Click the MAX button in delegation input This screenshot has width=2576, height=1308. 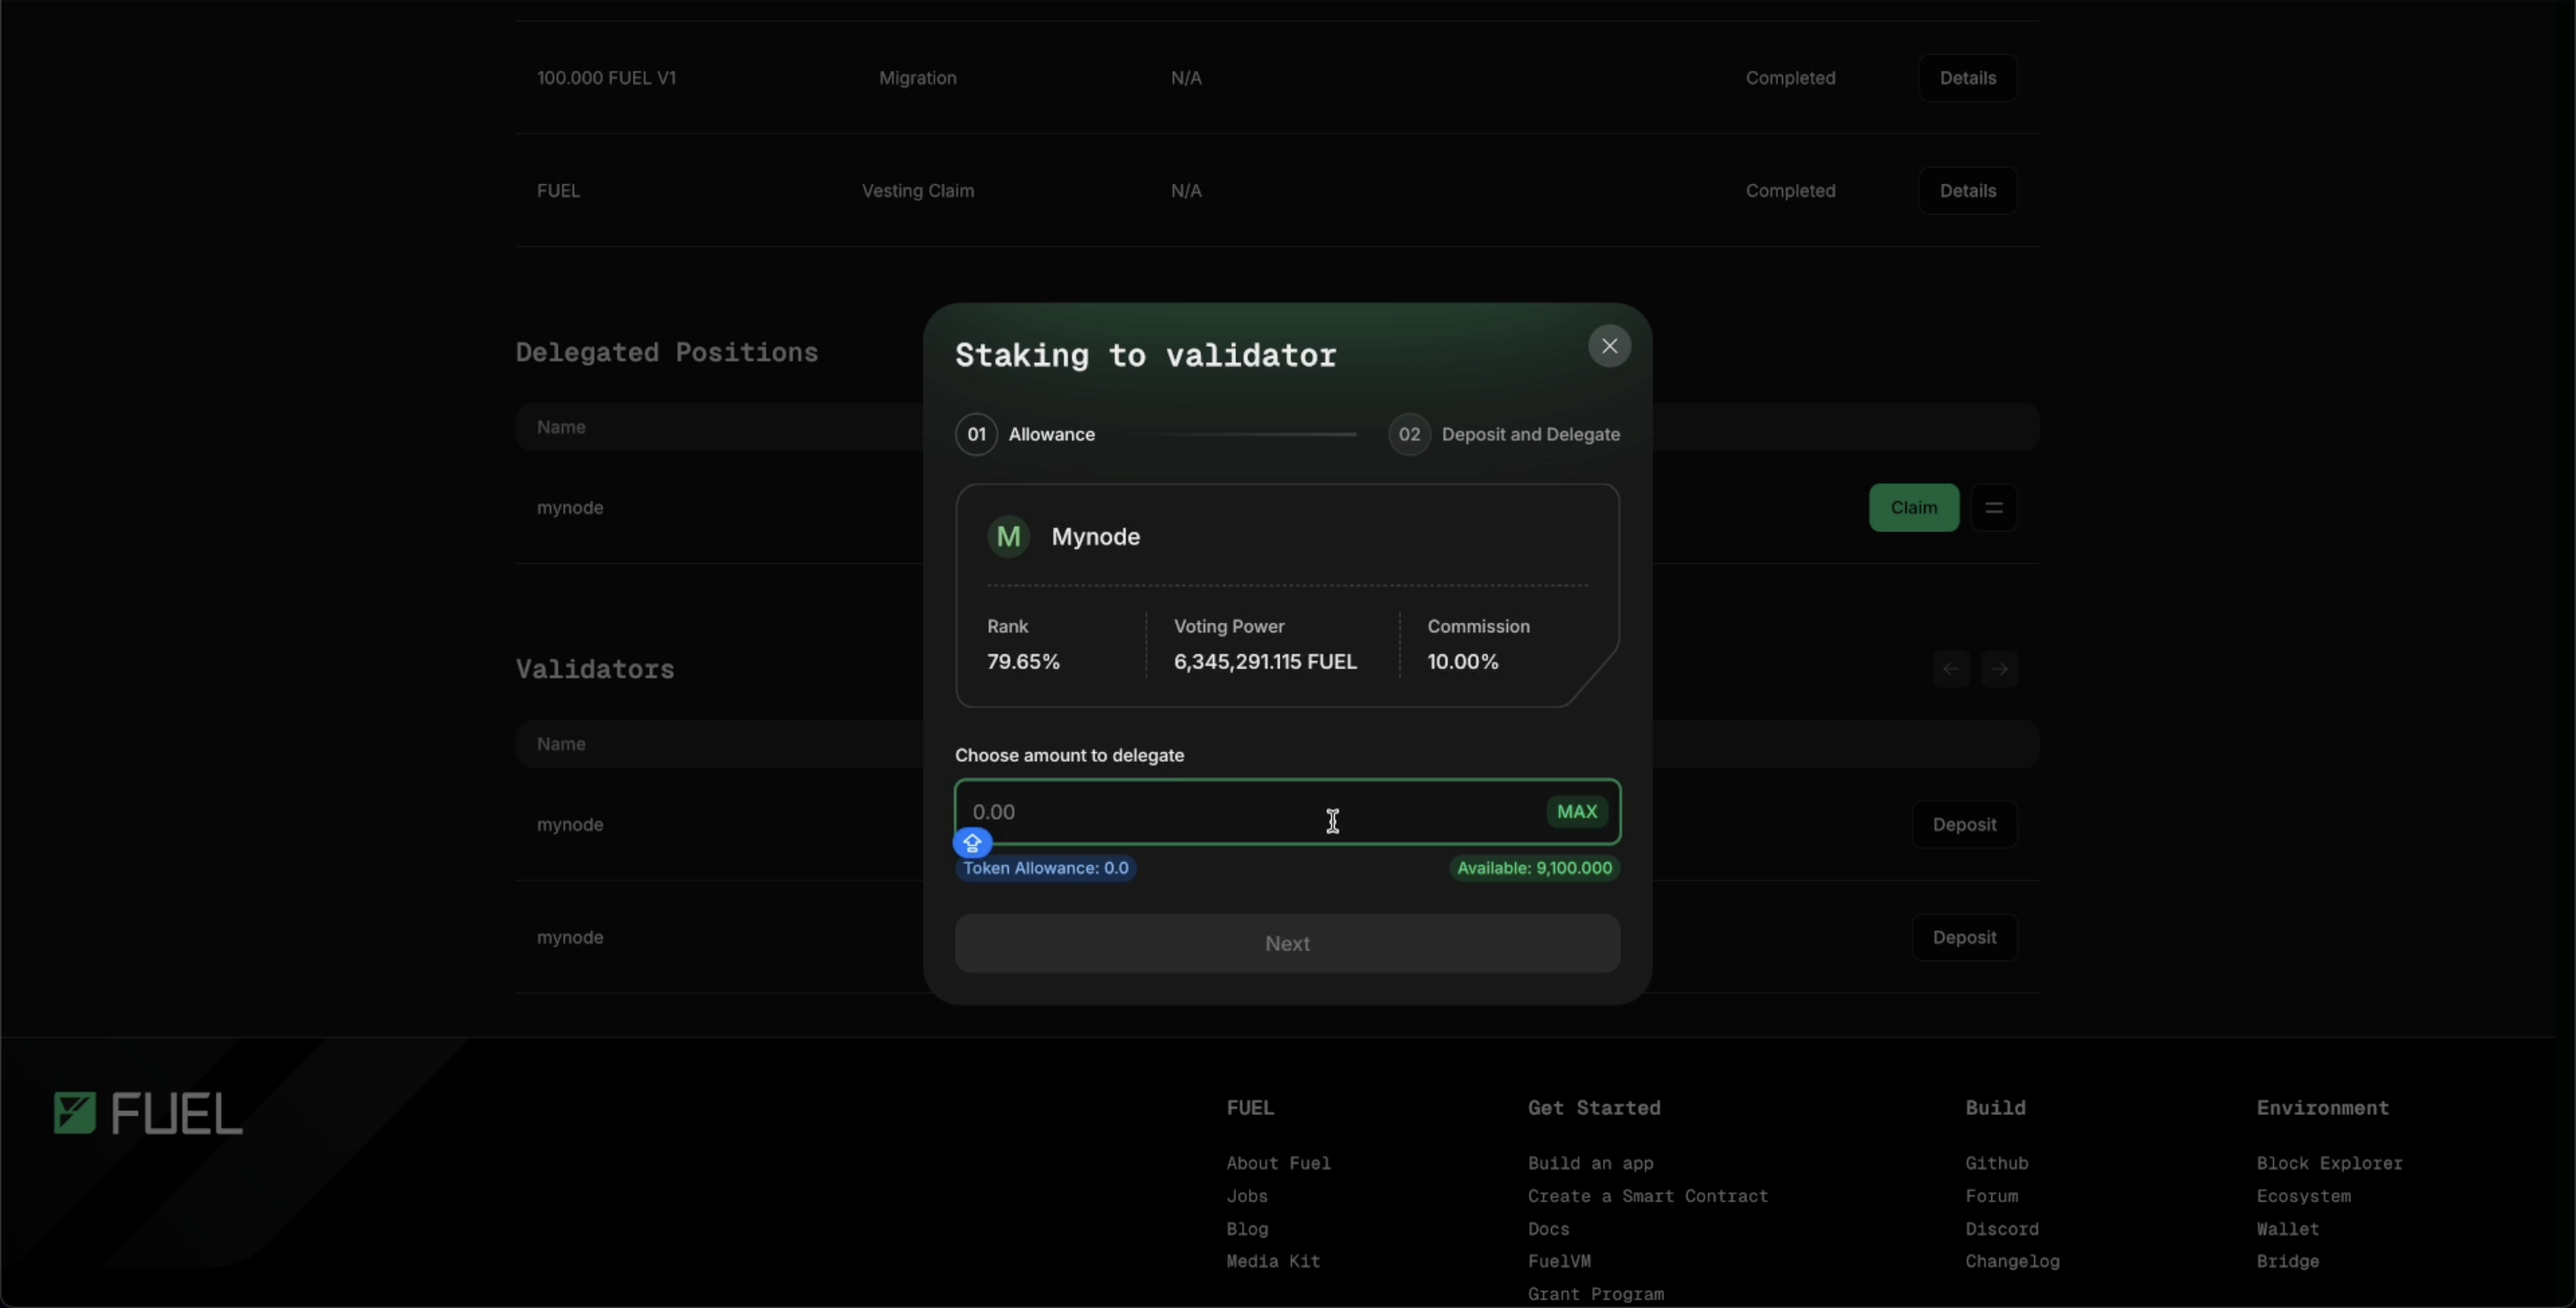click(x=1574, y=813)
